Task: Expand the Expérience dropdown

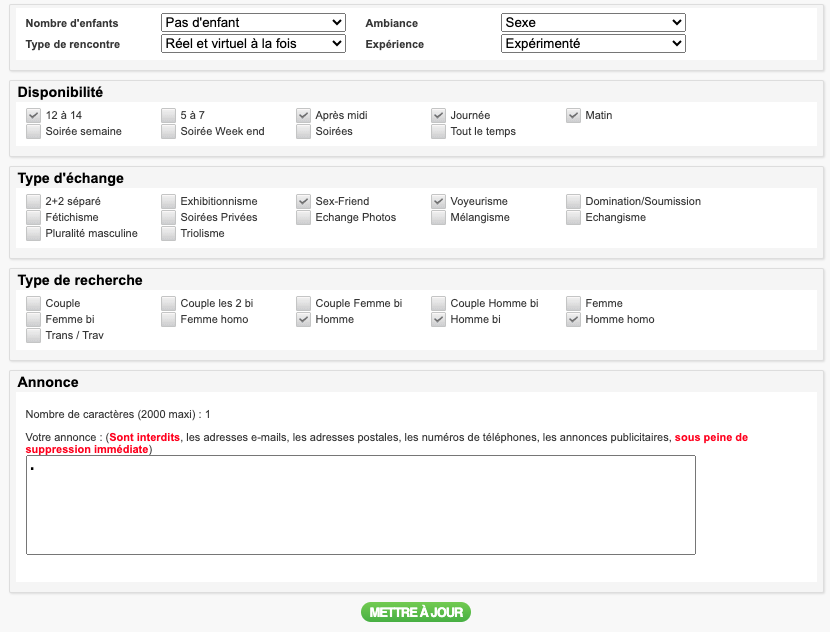Action: [592, 43]
